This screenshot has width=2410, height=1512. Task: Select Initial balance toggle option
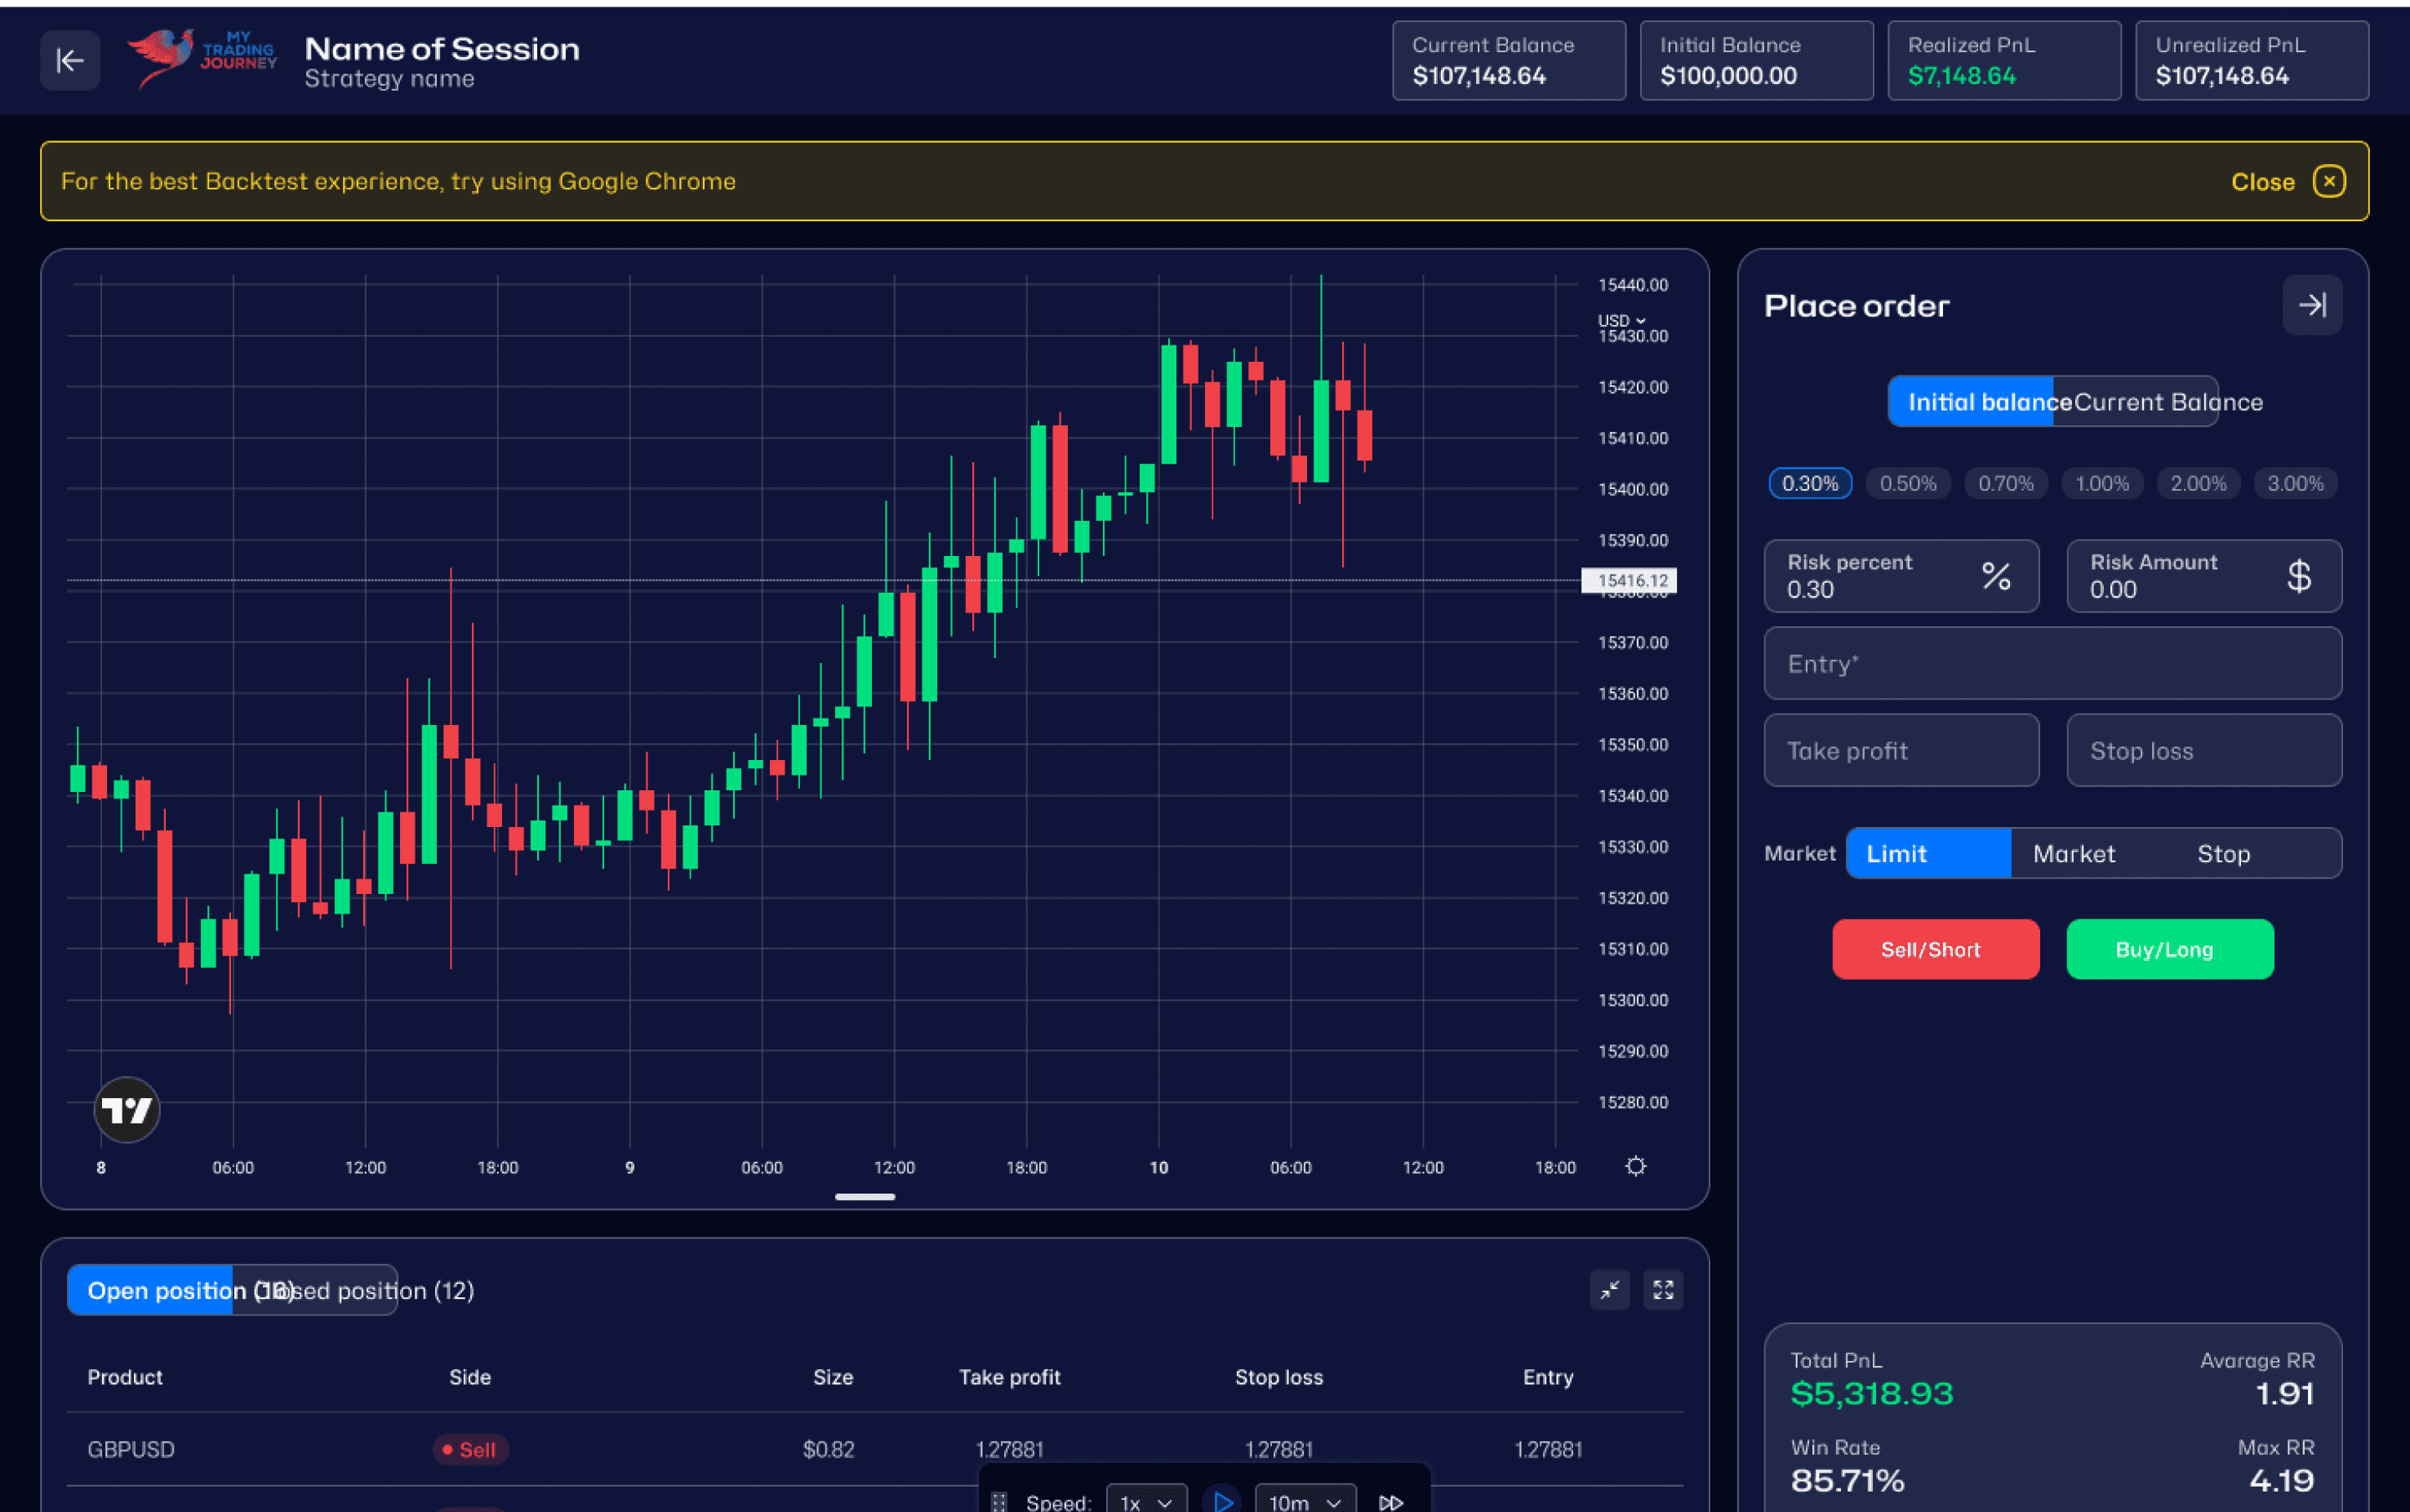[x=1970, y=402]
